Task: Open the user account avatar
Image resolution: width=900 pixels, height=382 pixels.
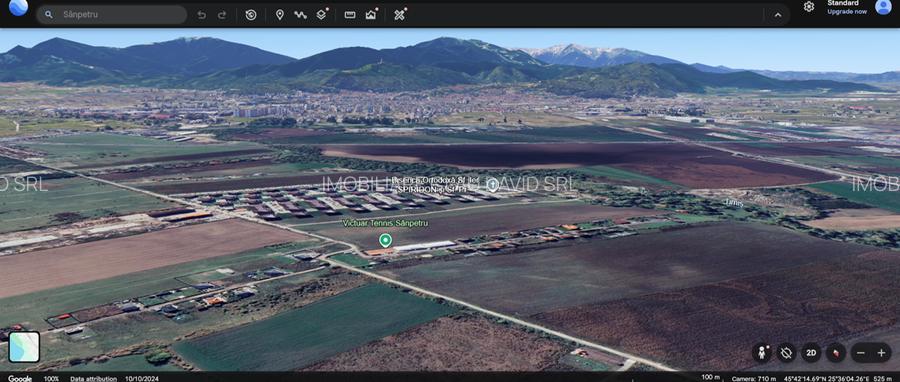Action: point(883,7)
